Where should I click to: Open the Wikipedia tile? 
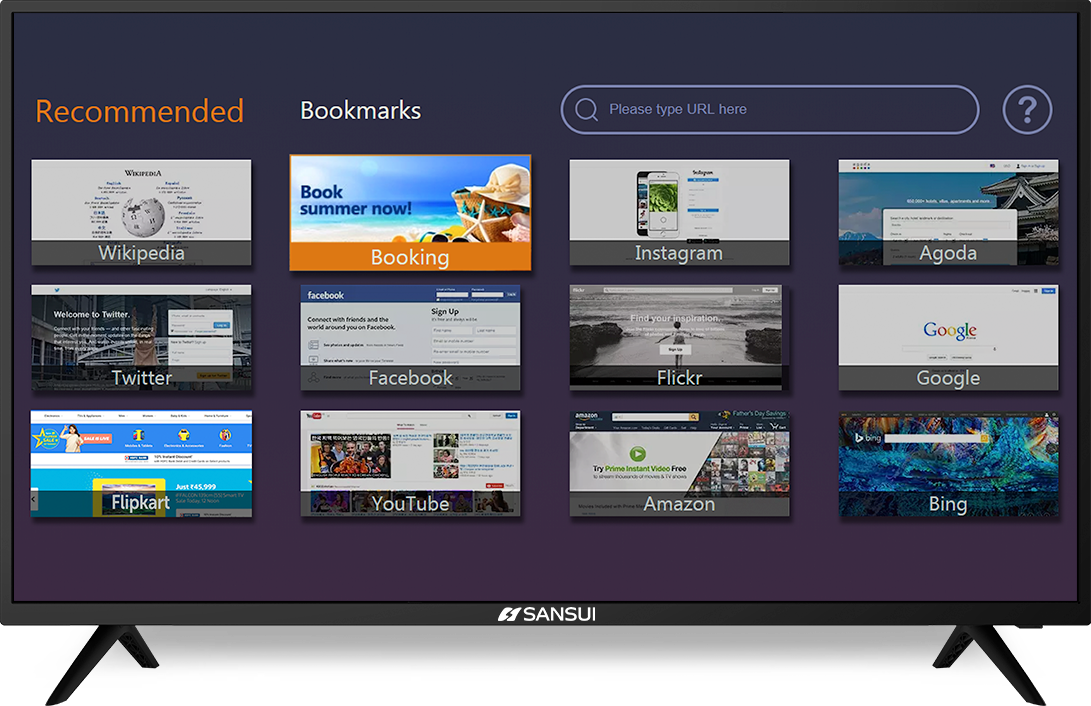click(141, 212)
